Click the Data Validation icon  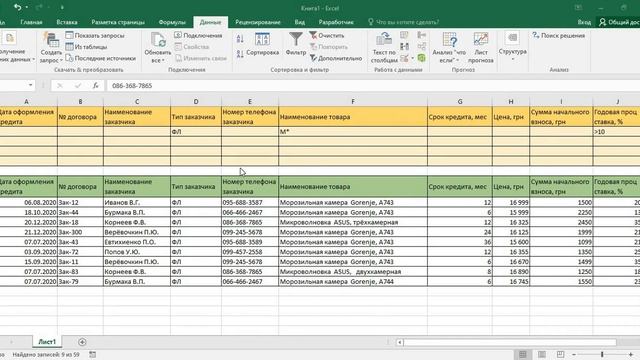point(404,58)
